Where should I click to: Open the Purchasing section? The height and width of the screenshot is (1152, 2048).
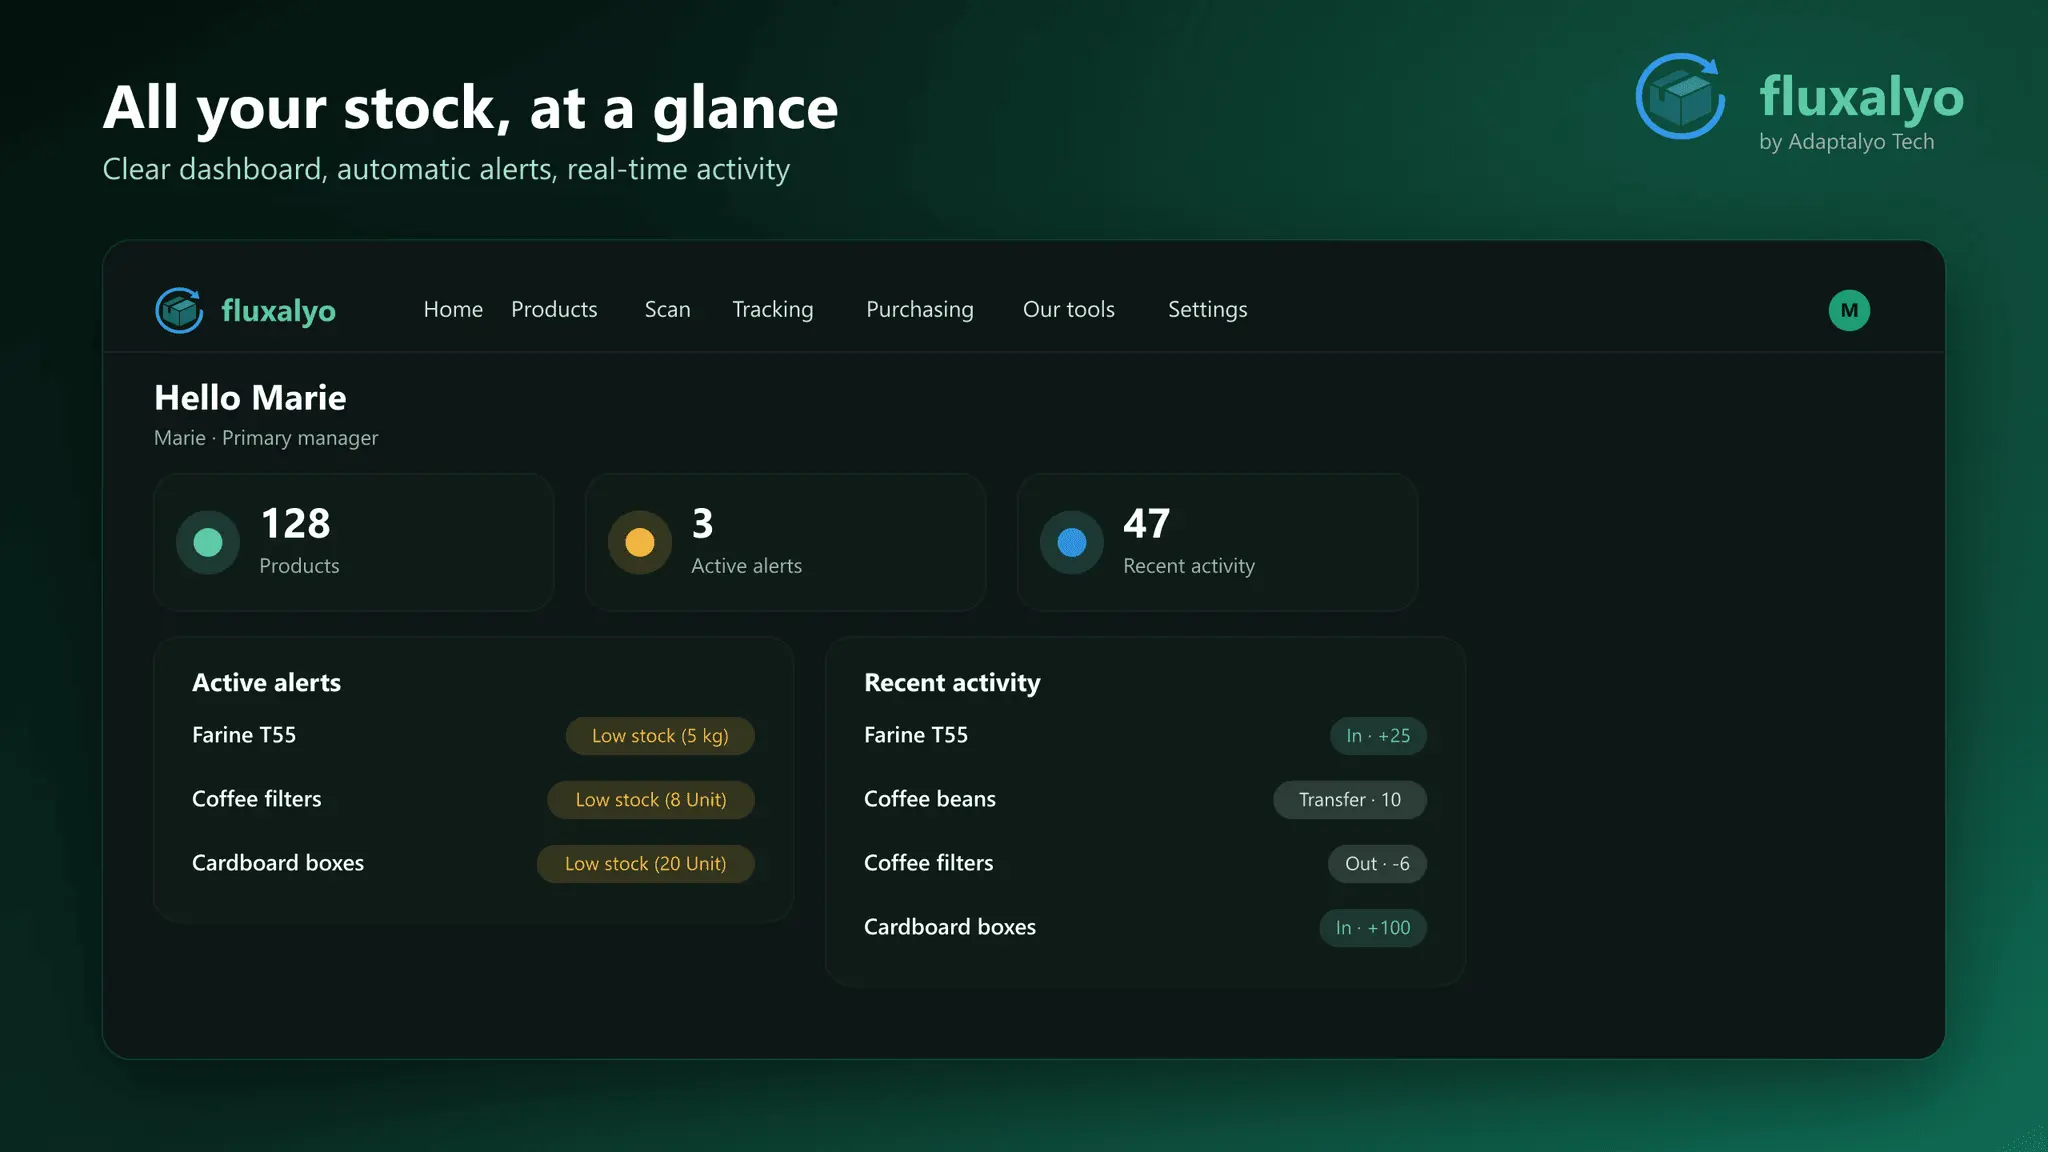click(x=920, y=310)
